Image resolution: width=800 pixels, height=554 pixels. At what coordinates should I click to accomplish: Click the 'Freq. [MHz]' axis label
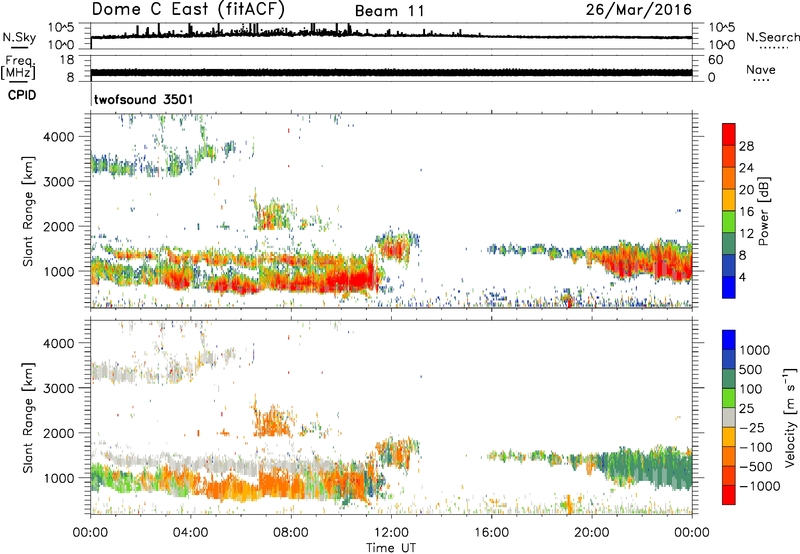click(18, 68)
